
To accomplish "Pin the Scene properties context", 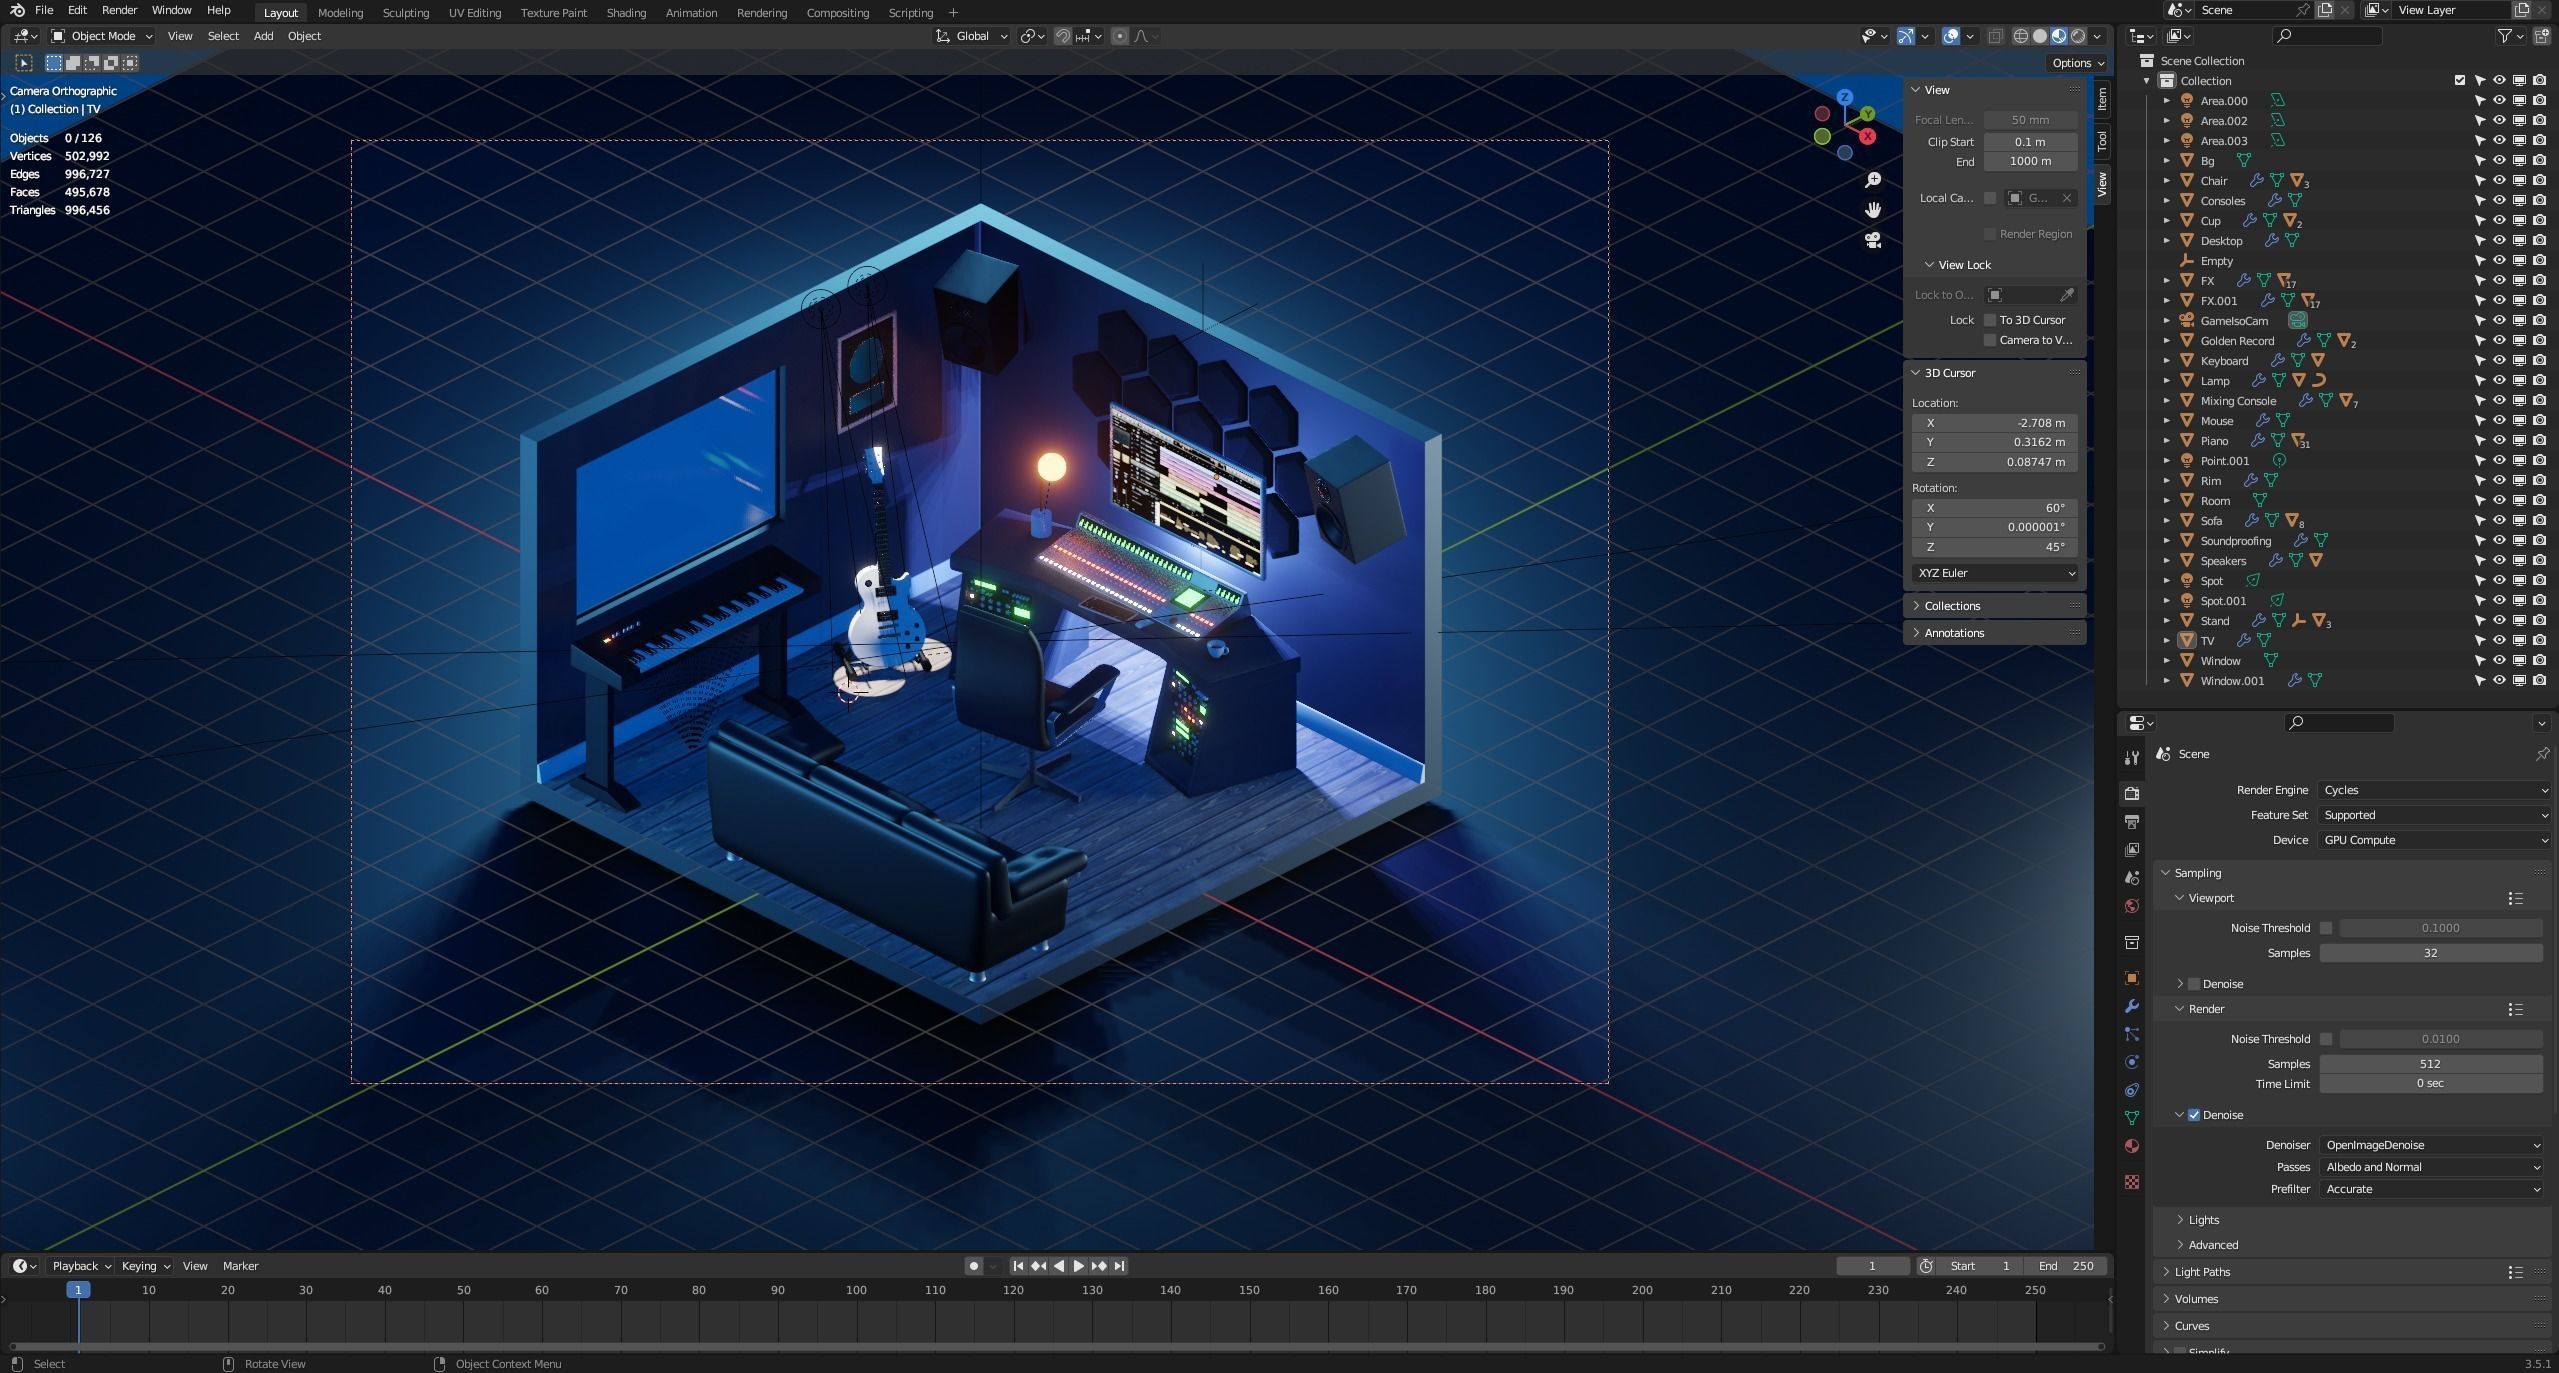I will click(2542, 754).
